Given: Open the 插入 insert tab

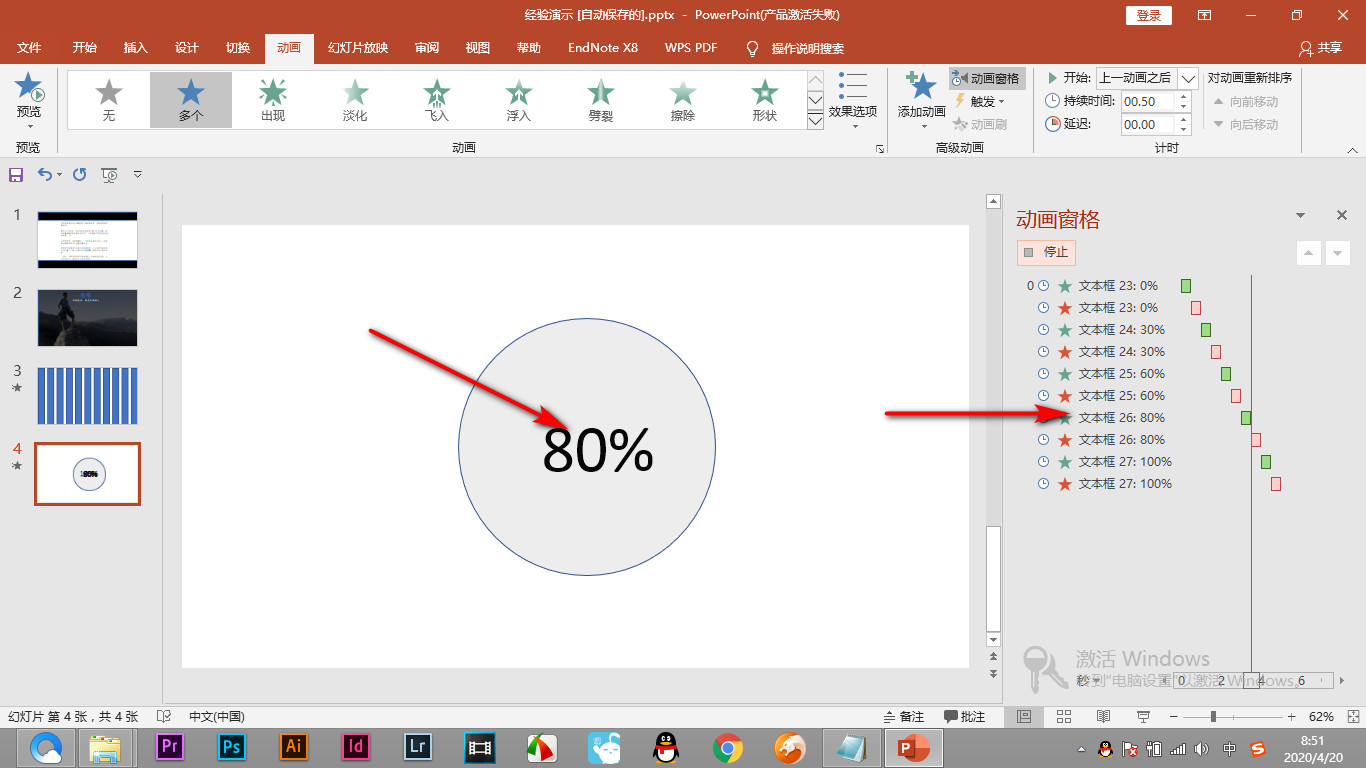Looking at the screenshot, I should click(135, 48).
